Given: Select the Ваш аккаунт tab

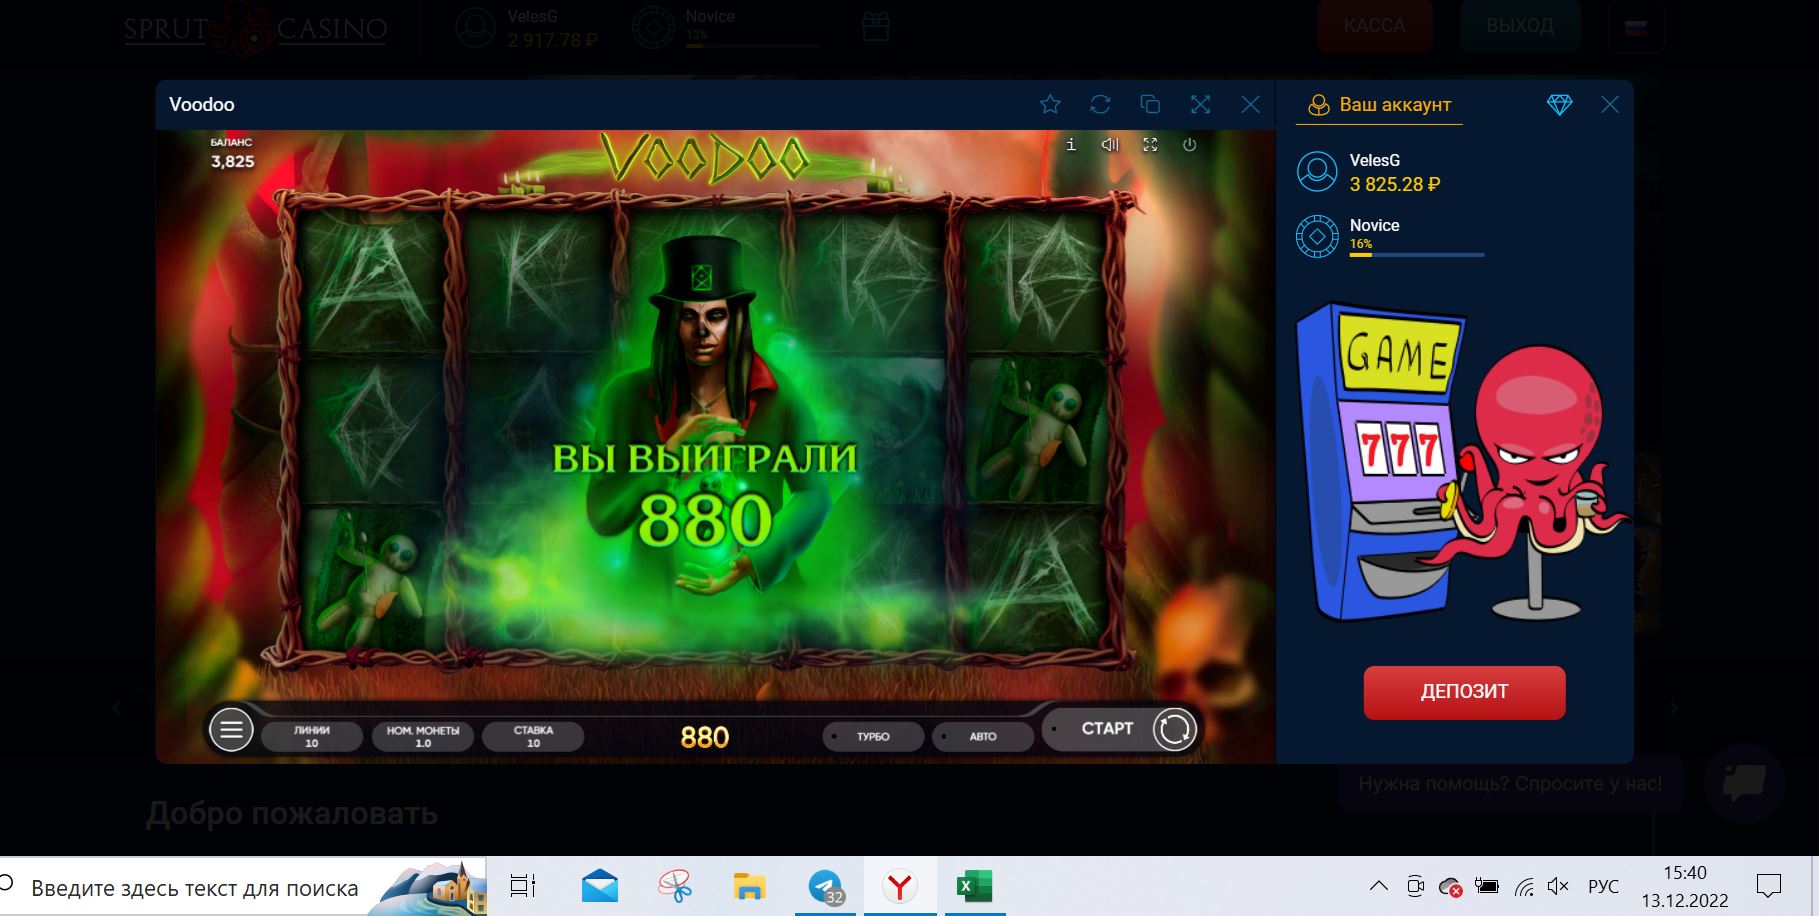Looking at the screenshot, I should point(1380,105).
